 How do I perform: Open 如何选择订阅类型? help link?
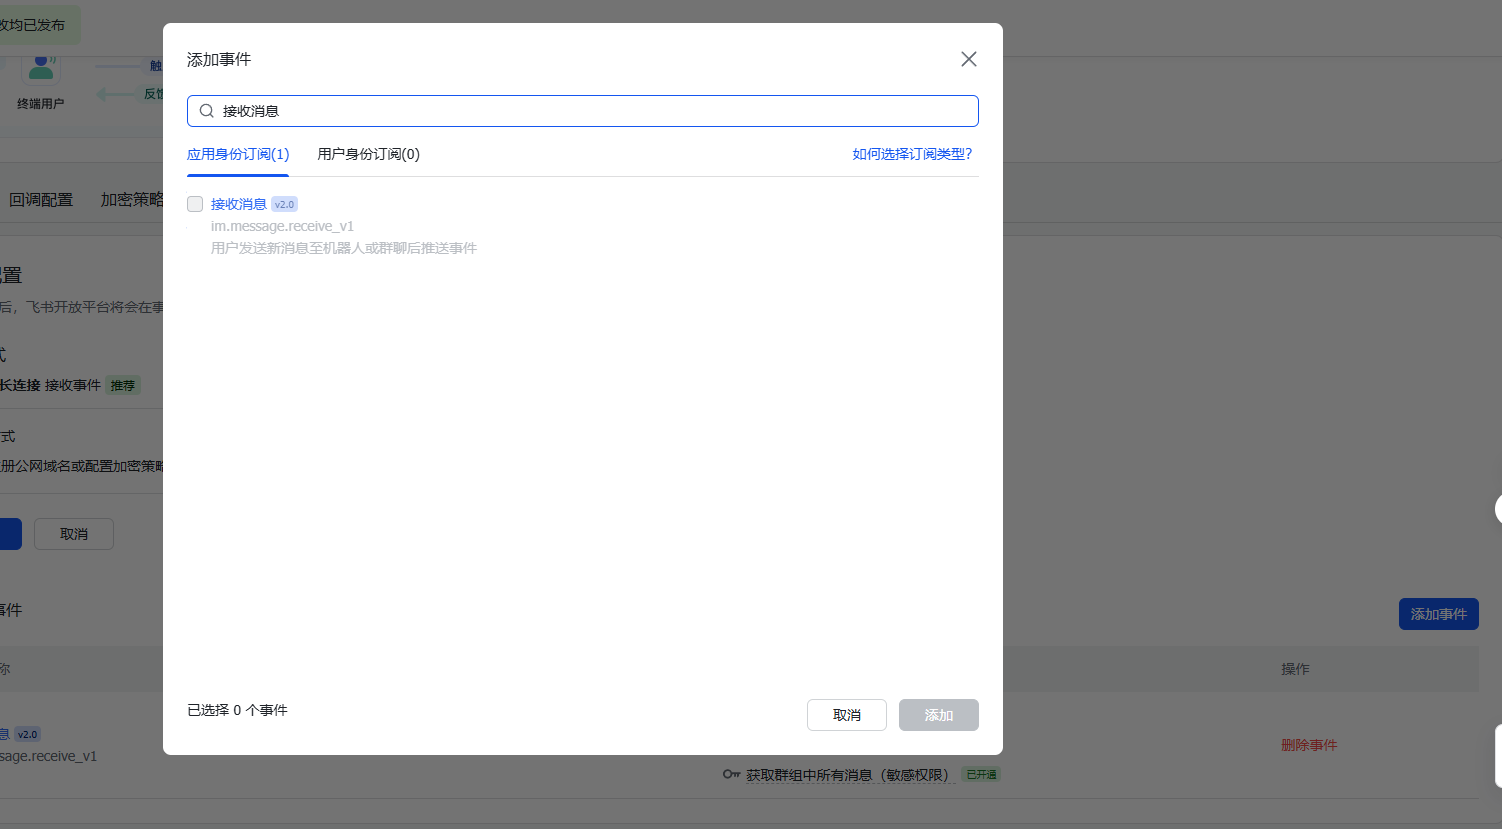pyautogui.click(x=912, y=154)
